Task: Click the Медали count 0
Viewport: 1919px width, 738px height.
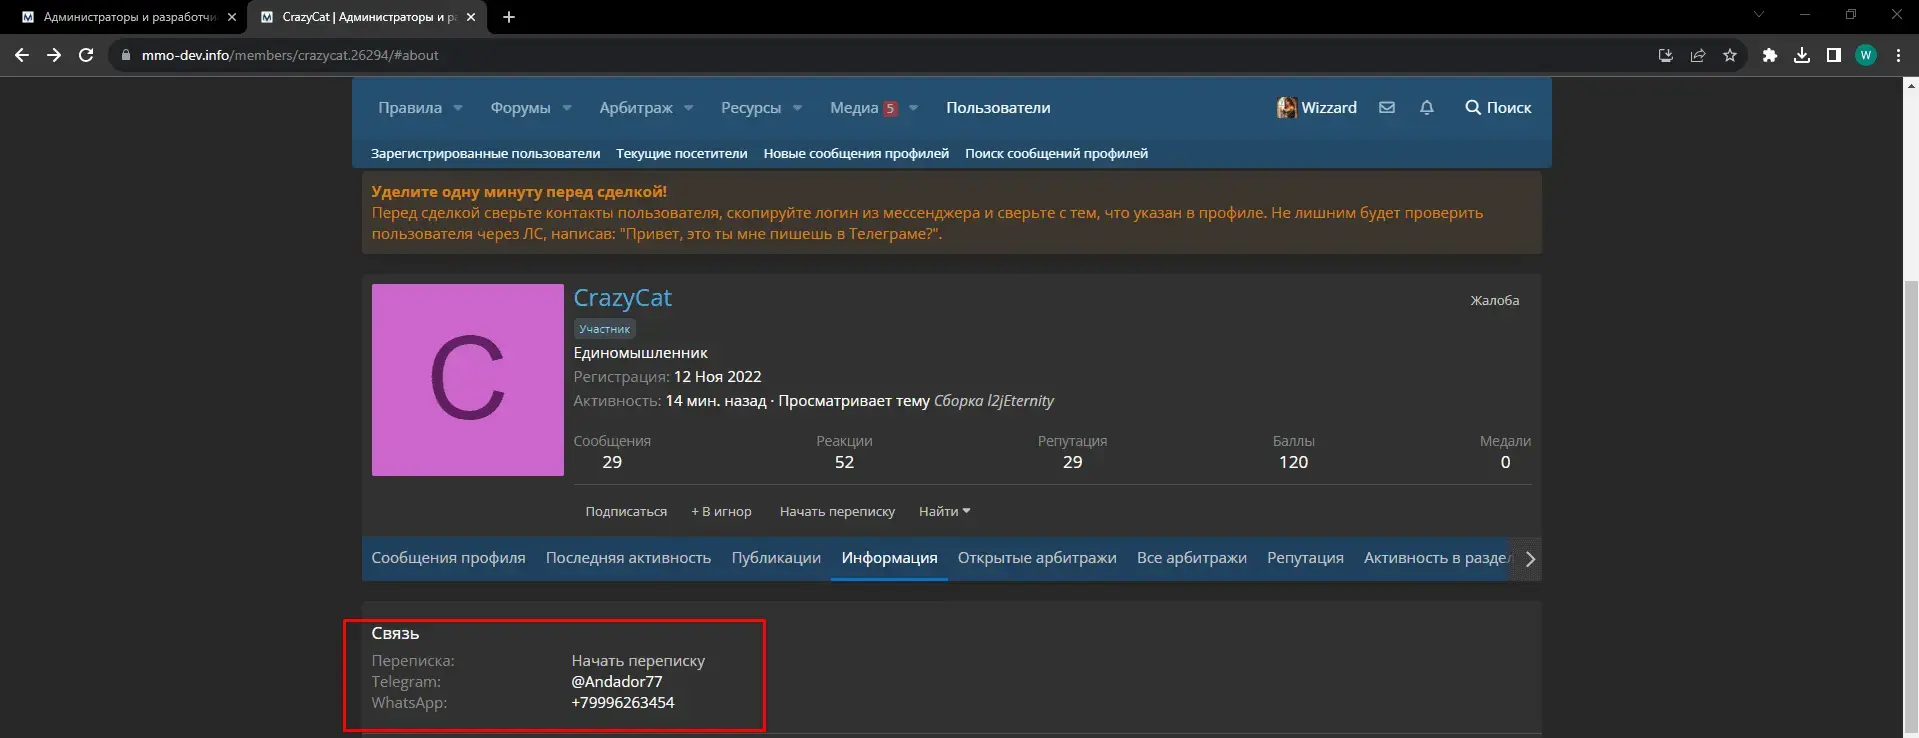Action: click(1505, 462)
